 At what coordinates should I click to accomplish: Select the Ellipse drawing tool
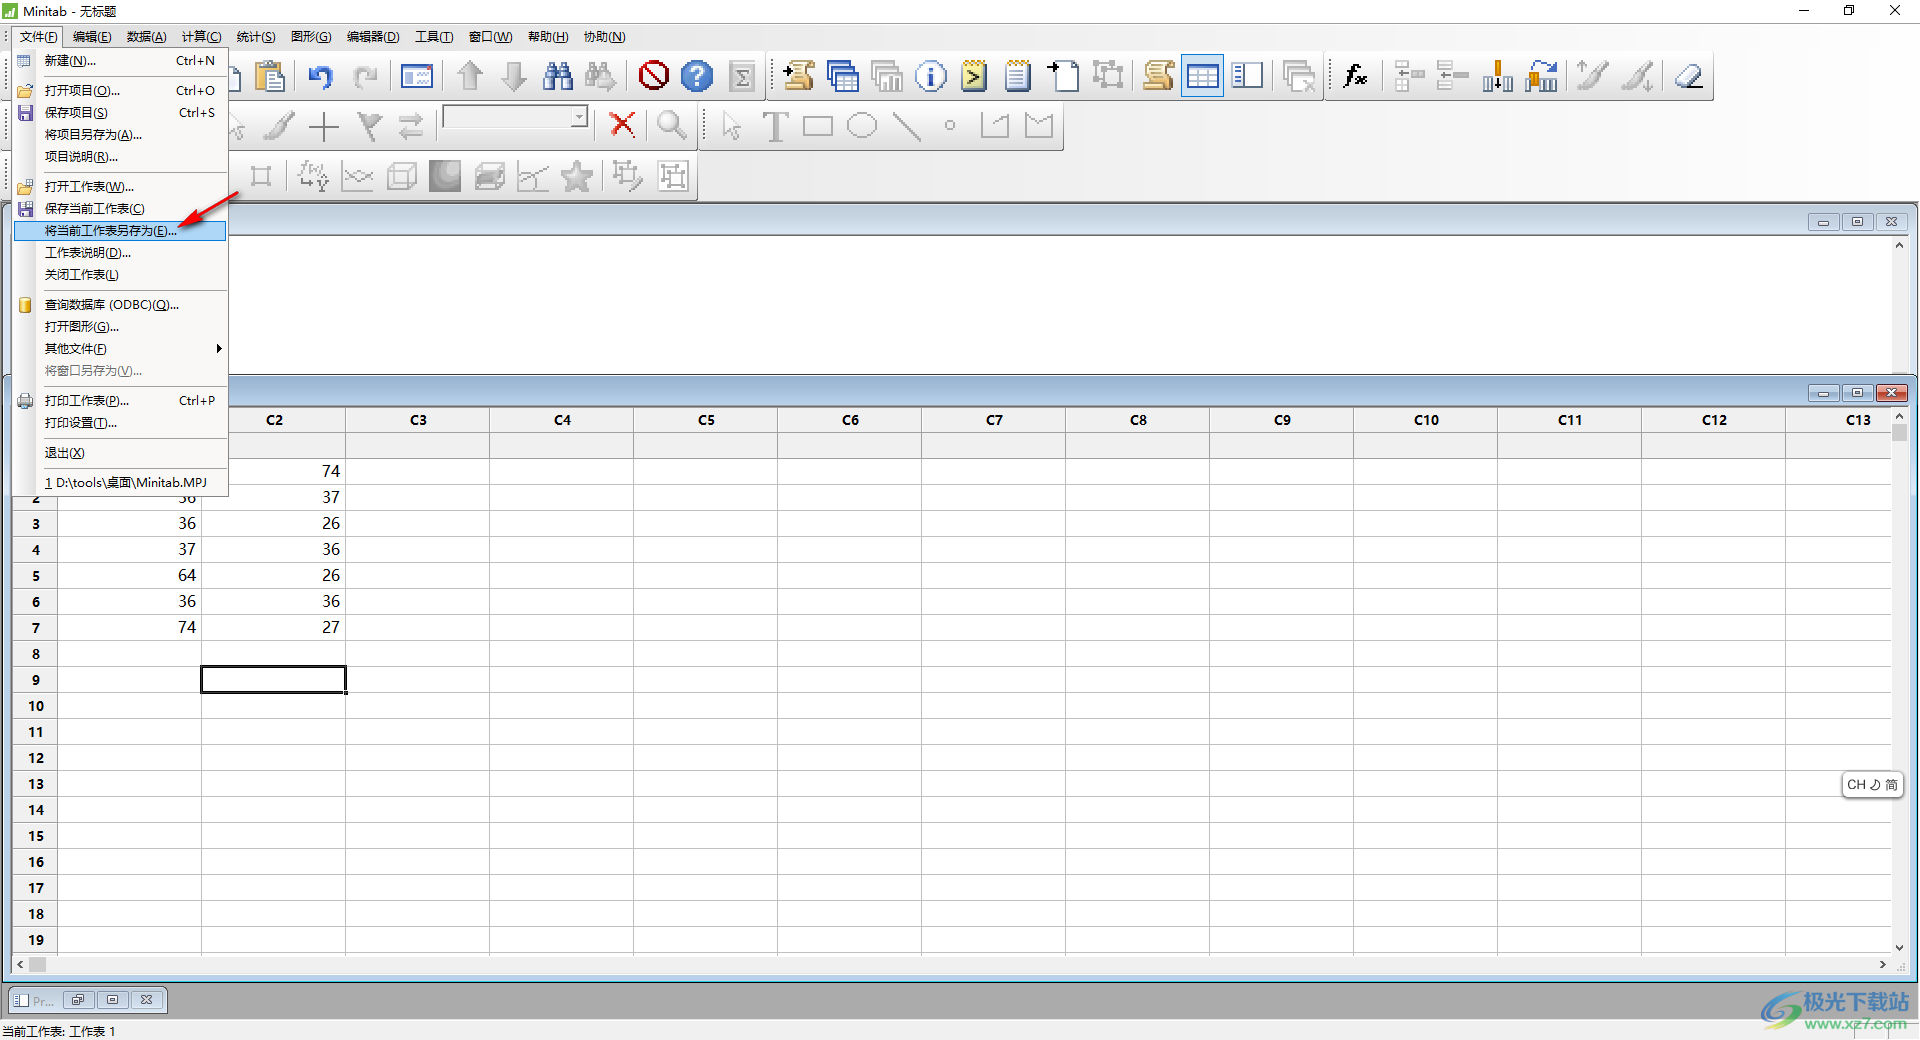(862, 126)
